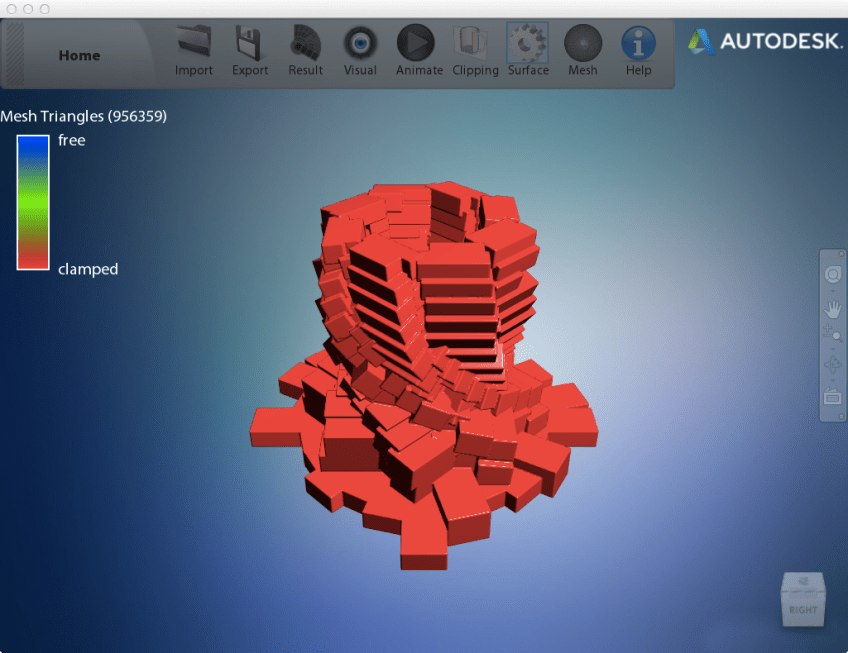Activate the Orbit rotation tool
The image size is (848, 653).
point(832,365)
